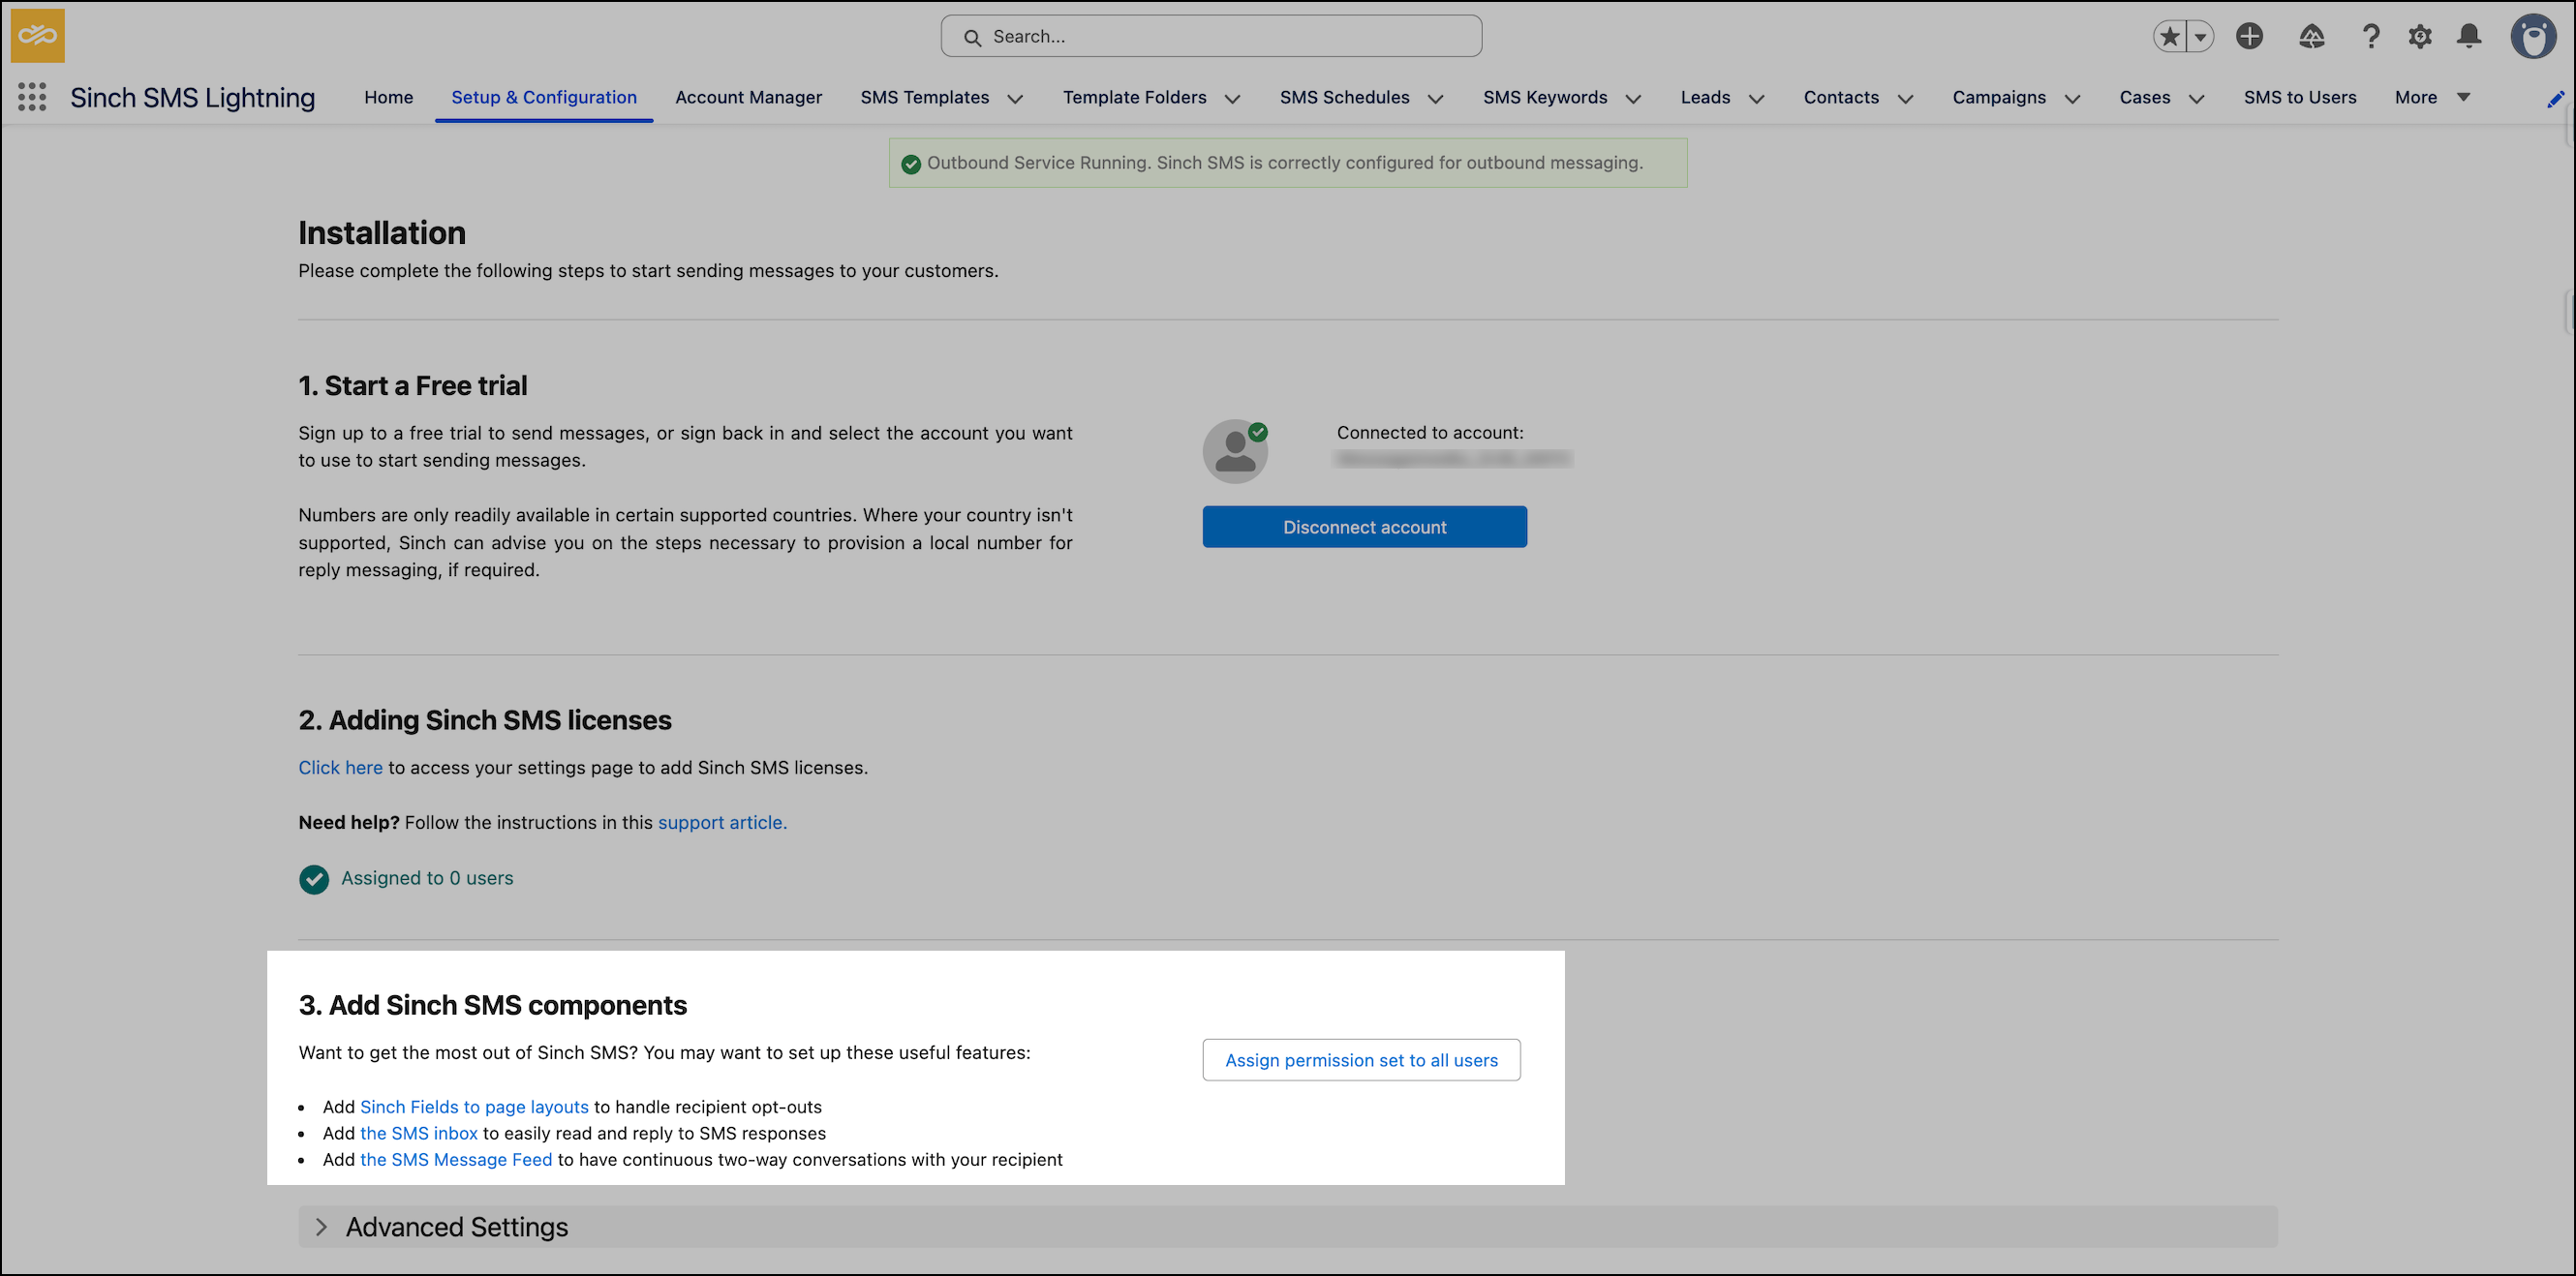Expand the Template Folders dropdown chevron

coord(1233,98)
